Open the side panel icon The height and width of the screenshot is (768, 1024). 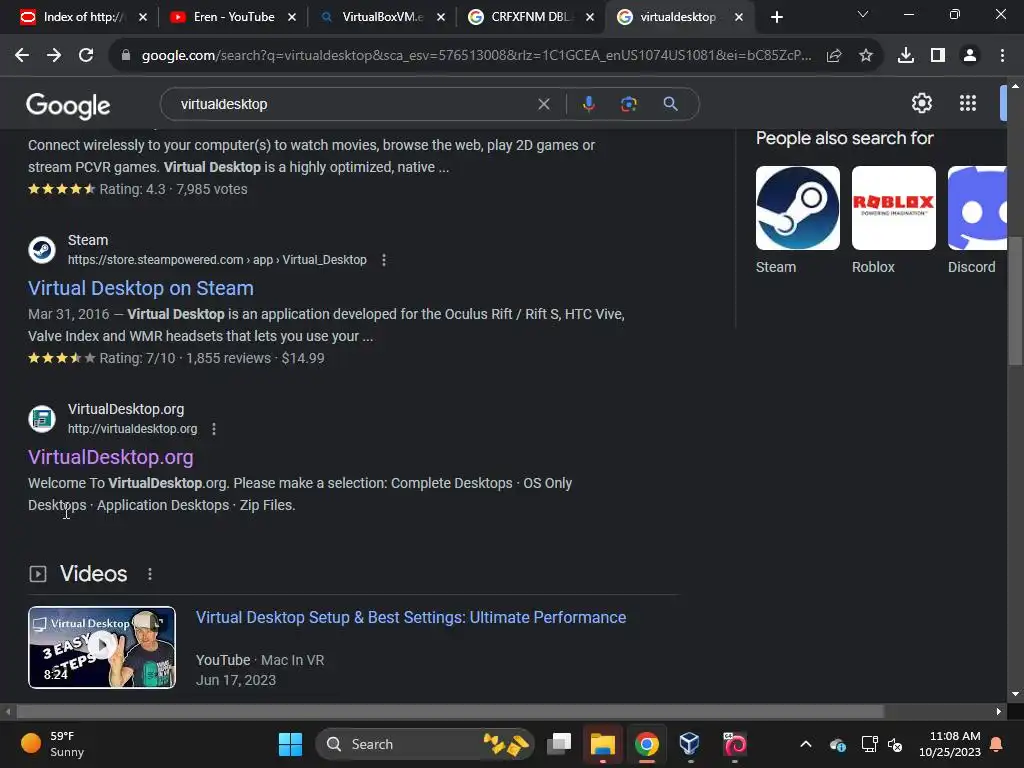click(x=938, y=56)
